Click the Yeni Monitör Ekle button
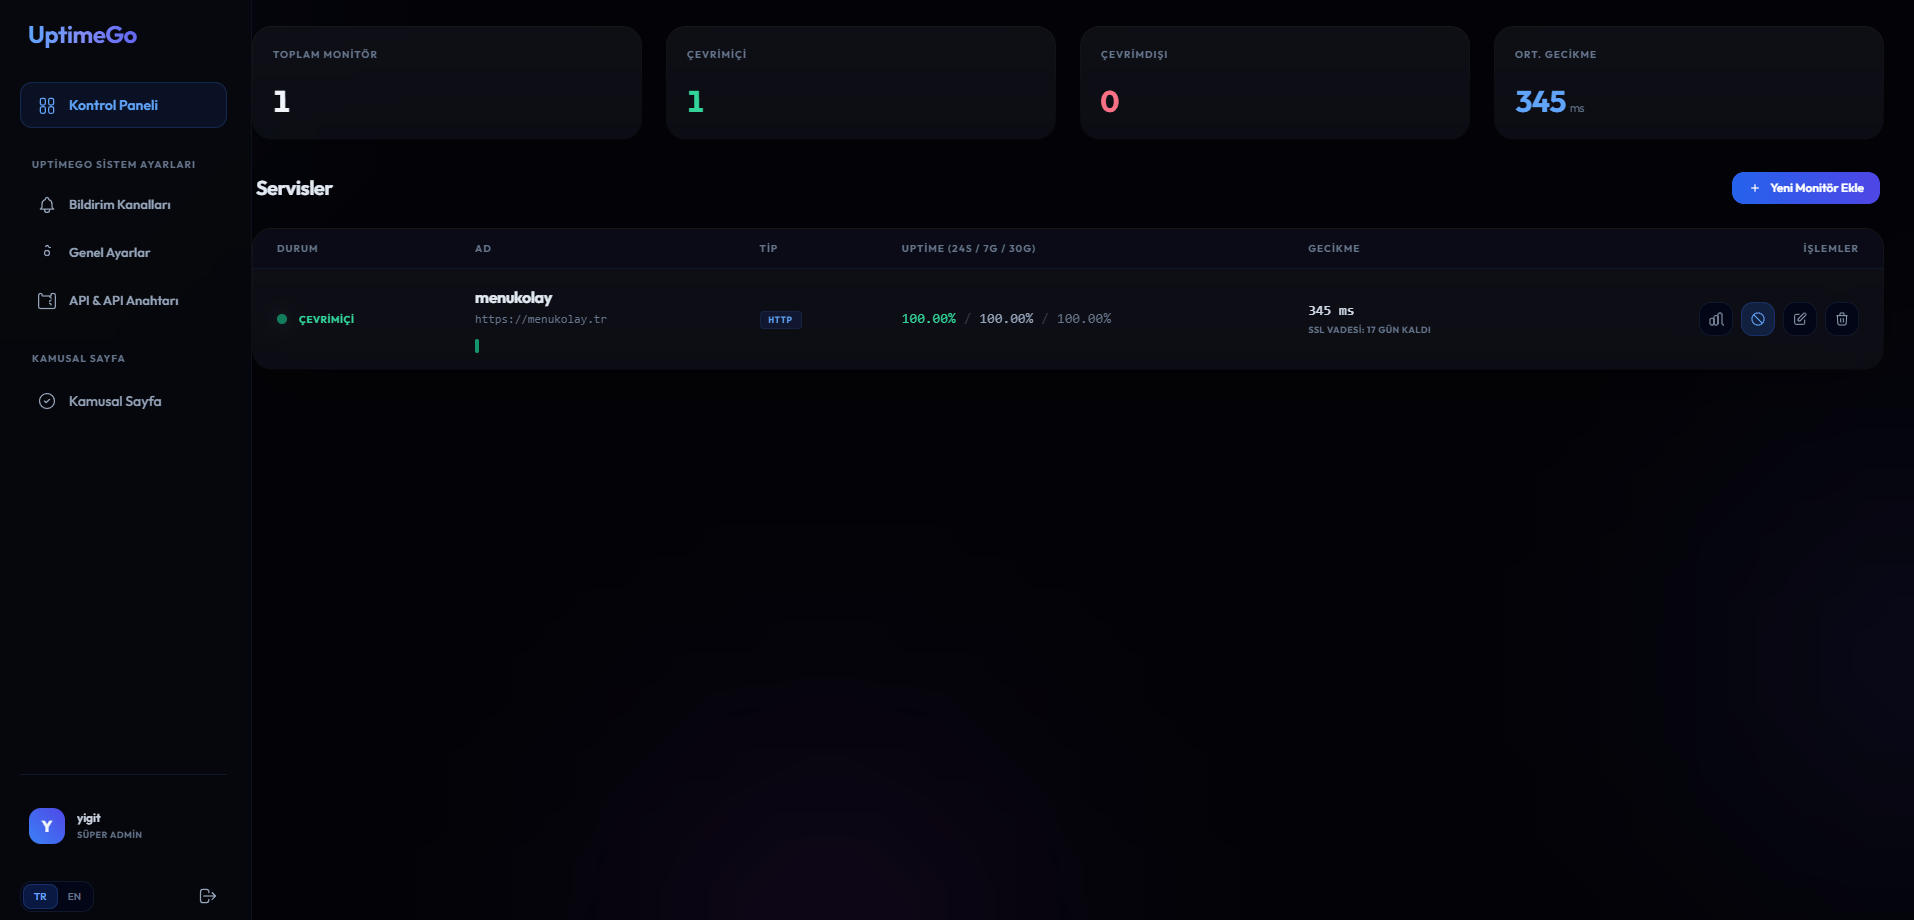This screenshot has width=1914, height=920. (1806, 188)
